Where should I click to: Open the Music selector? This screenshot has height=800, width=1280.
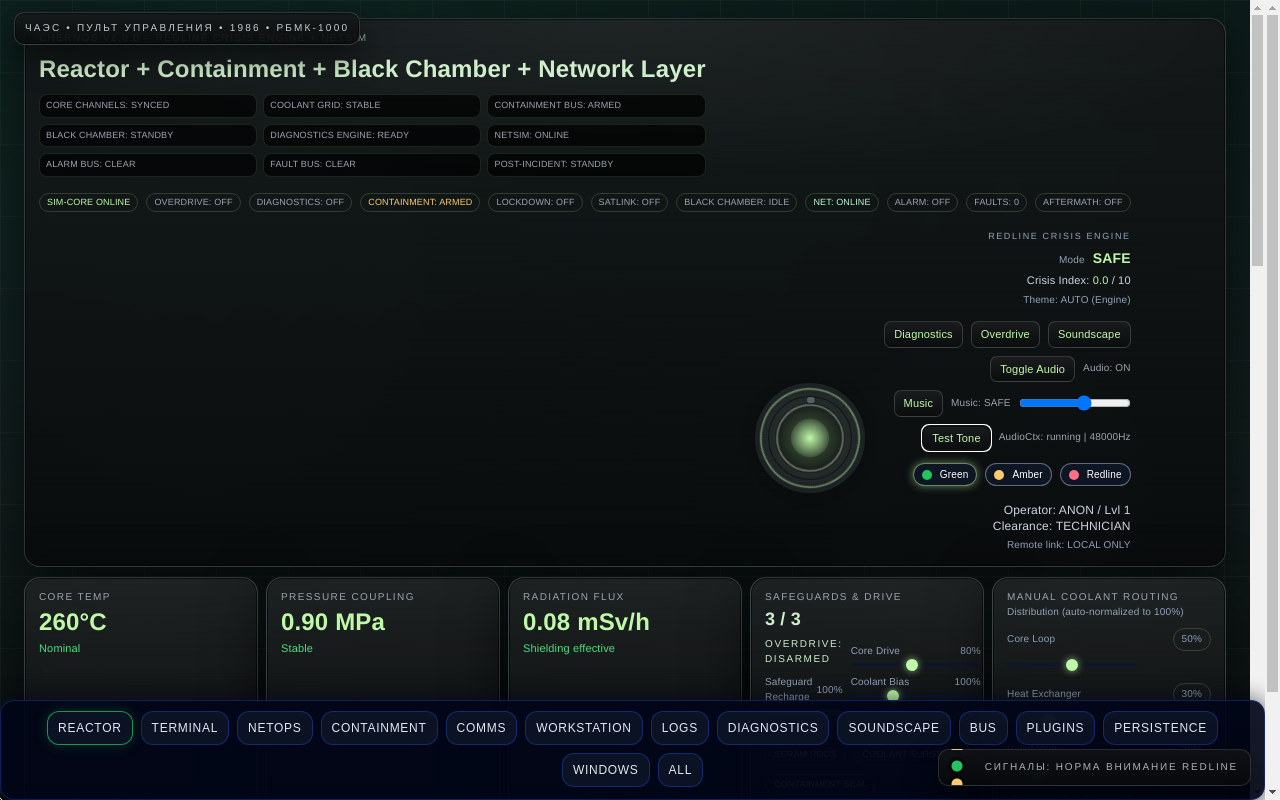pos(917,403)
